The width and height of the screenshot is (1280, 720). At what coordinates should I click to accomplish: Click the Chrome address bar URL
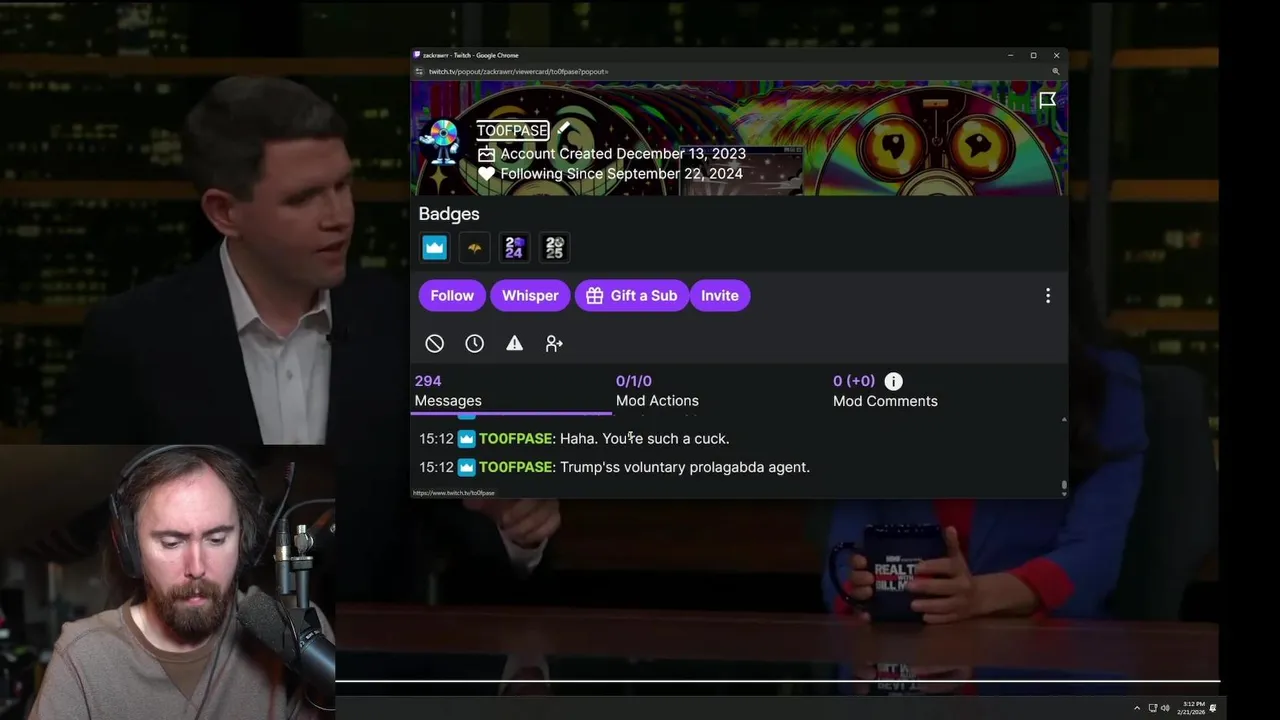pos(518,72)
